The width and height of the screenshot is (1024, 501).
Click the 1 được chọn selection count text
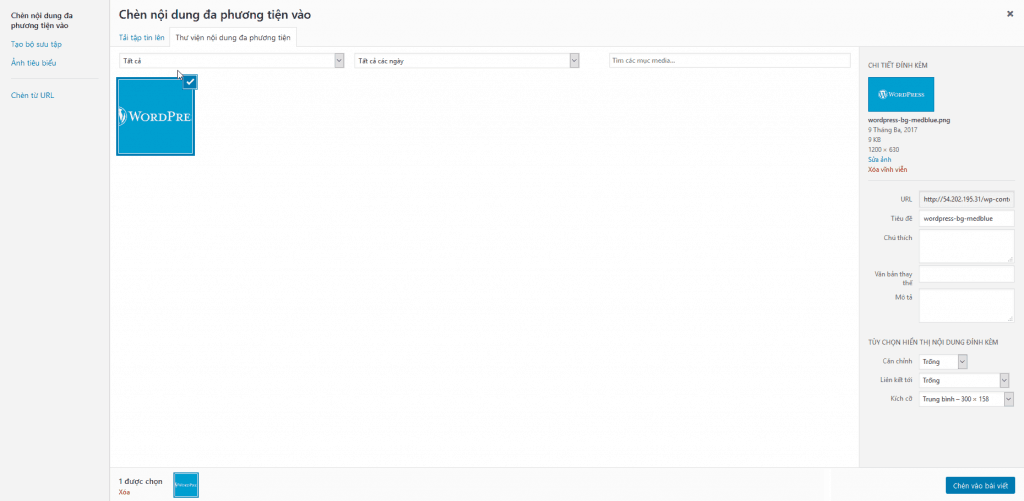coord(140,481)
